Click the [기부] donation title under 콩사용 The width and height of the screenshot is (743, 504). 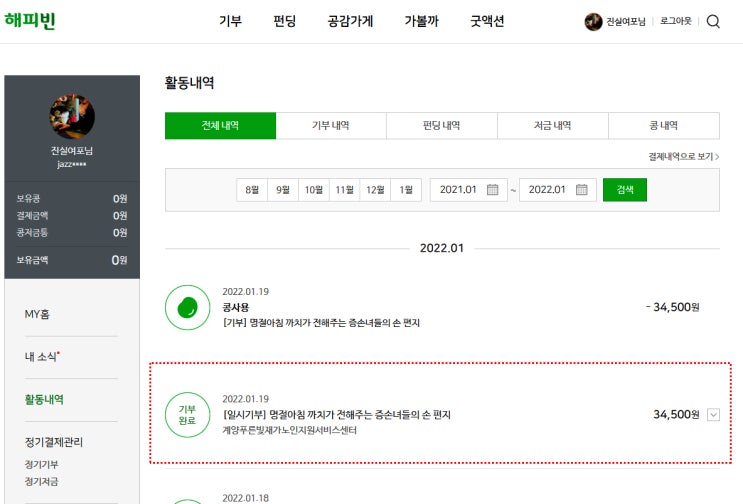pyautogui.click(x=321, y=323)
